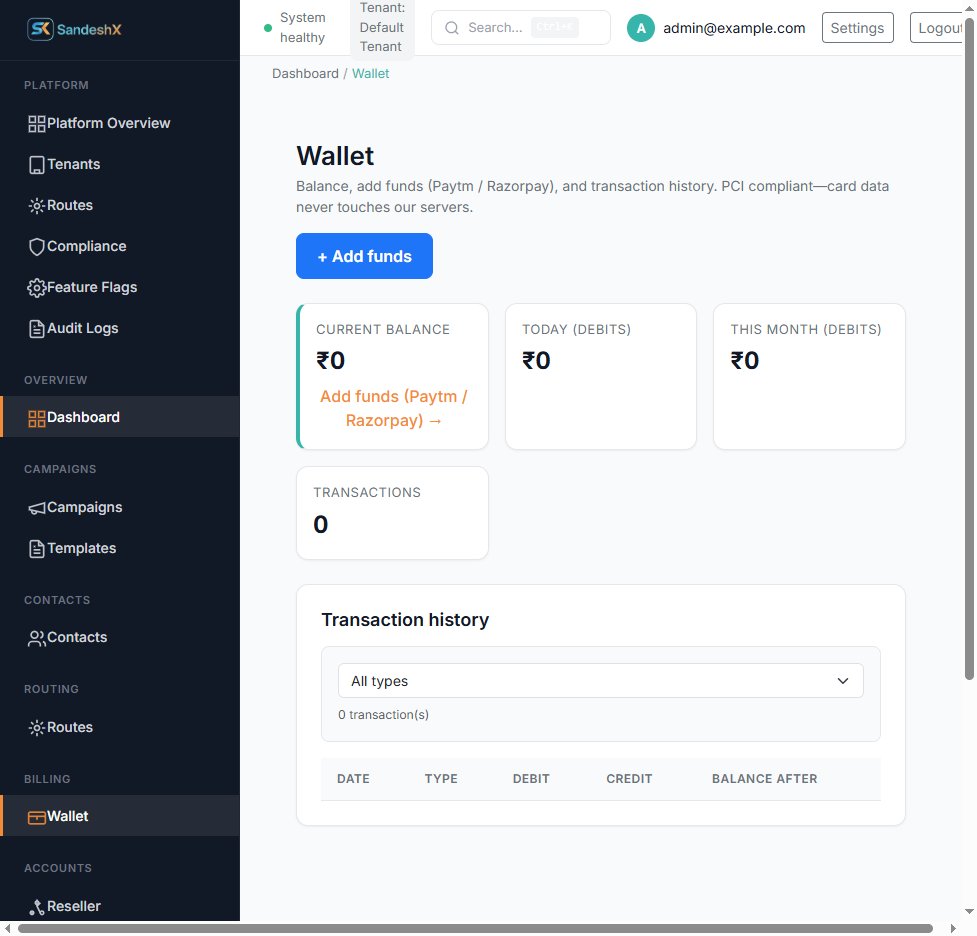The width and height of the screenshot is (977, 936).
Task: Open Platform Overview menu item
Action: coord(120,123)
